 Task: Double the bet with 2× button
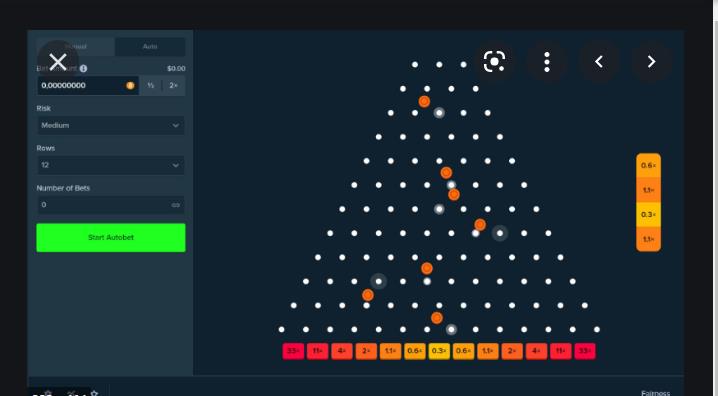click(x=174, y=86)
